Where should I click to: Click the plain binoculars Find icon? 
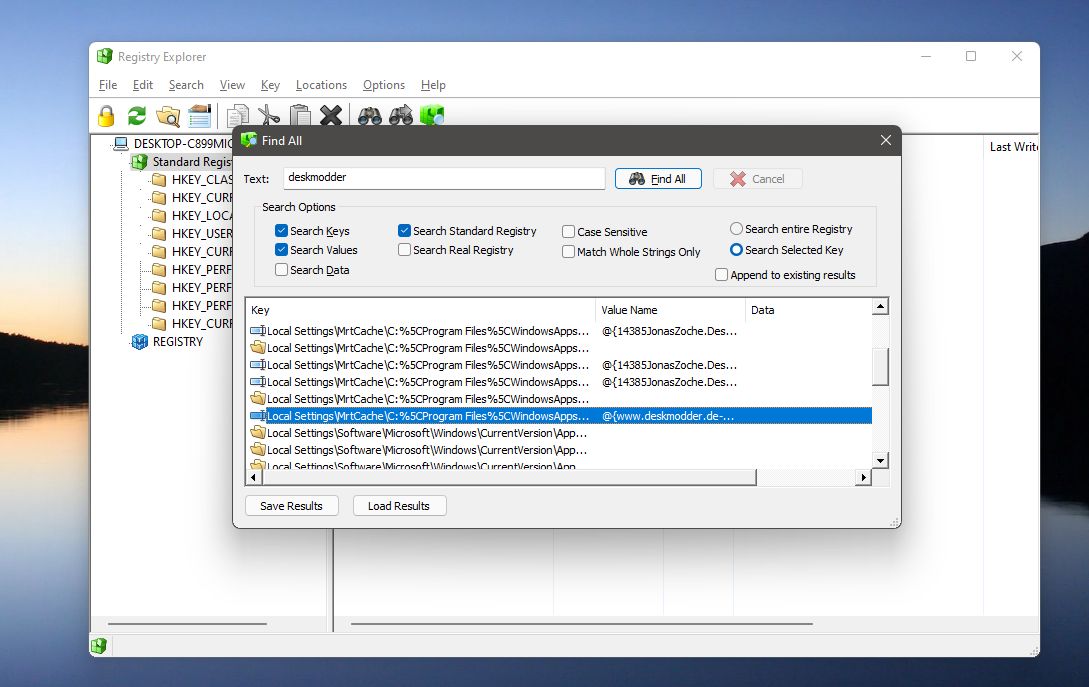tap(370, 116)
